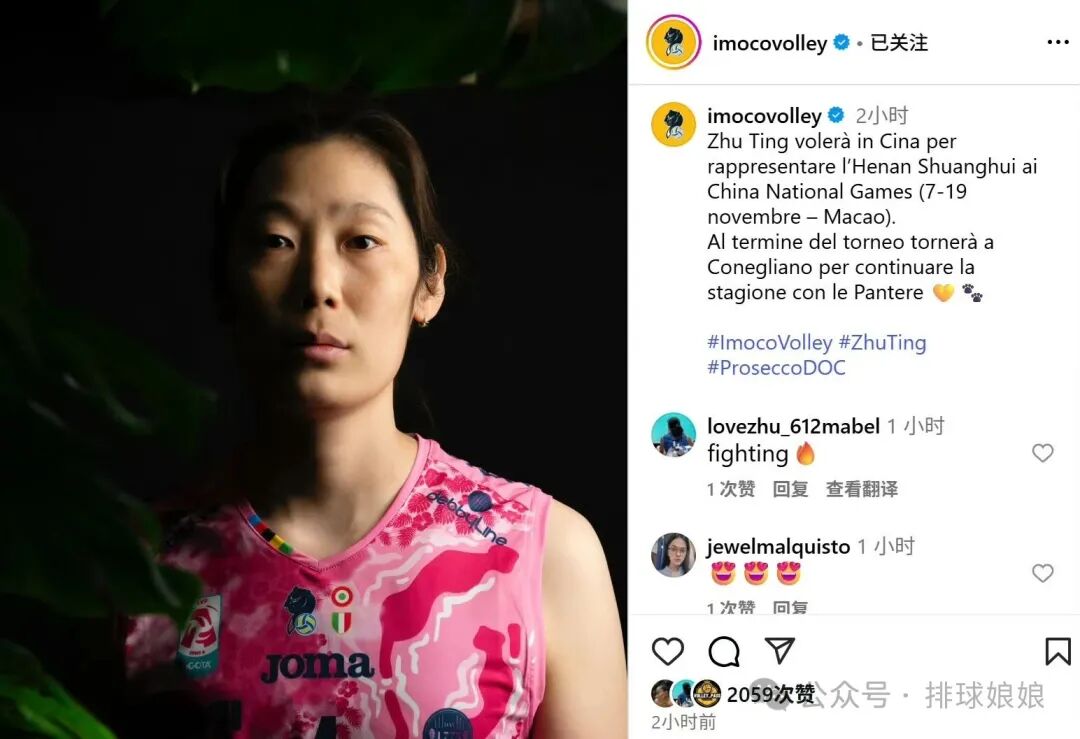Open jewelmalquisto's profile avatar

(674, 554)
